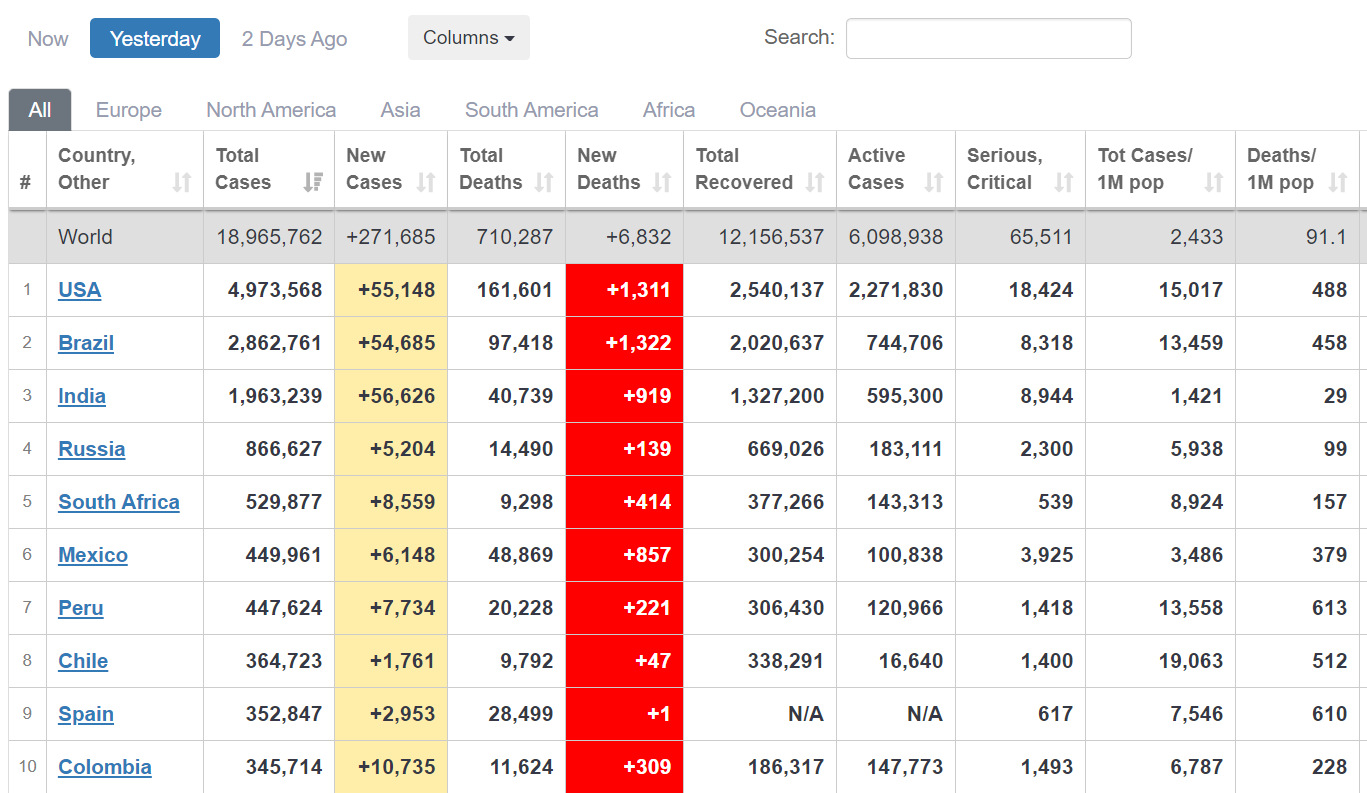Click South Africa total recovered 377,266
This screenshot has width=1367, height=793.
tap(786, 502)
